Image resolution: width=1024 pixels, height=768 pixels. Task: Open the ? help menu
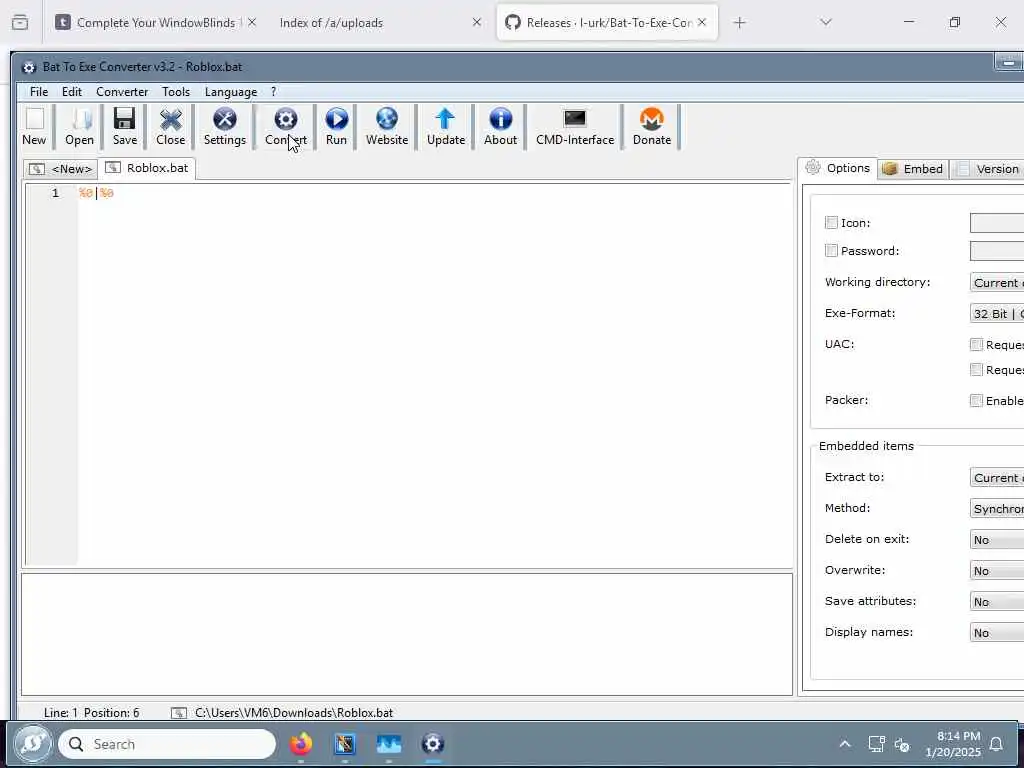coord(274,92)
